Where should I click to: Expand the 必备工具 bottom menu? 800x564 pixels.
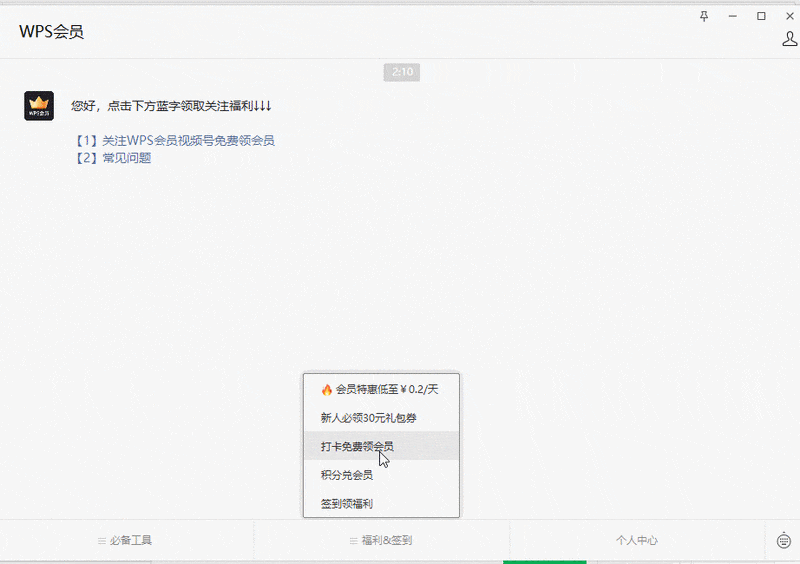click(x=126, y=540)
